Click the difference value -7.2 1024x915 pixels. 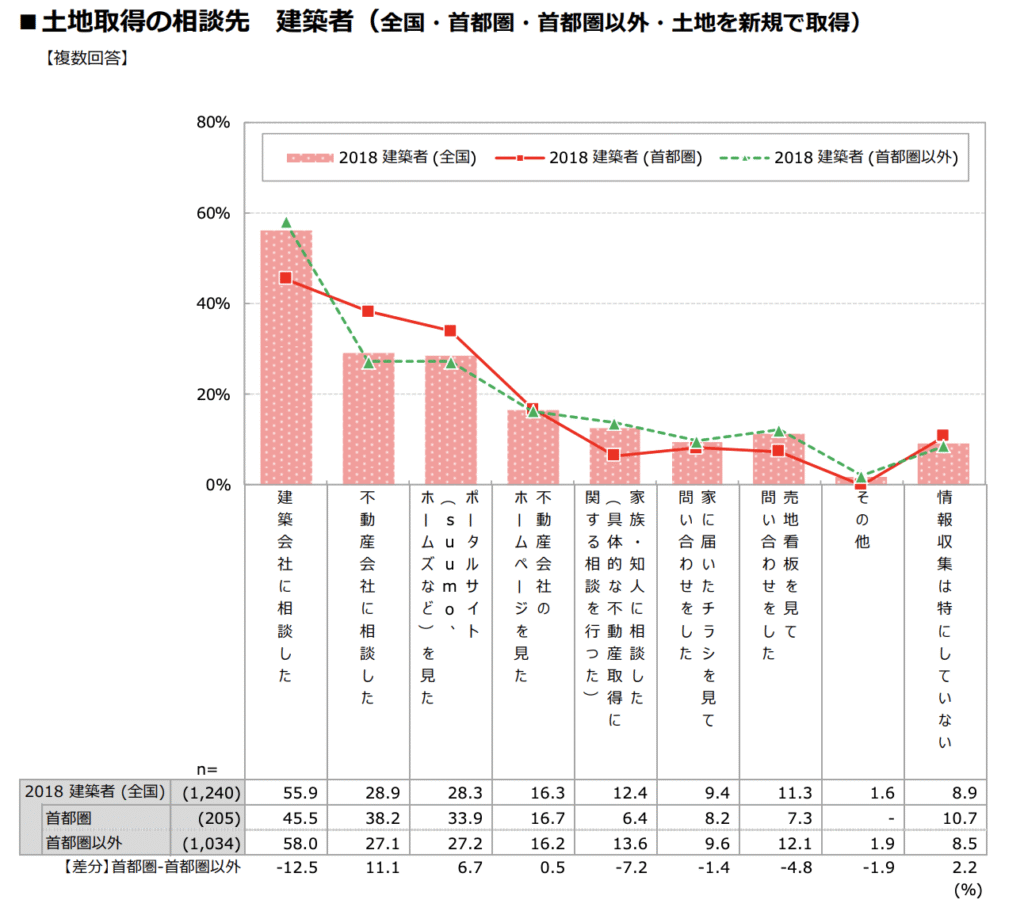click(631, 867)
